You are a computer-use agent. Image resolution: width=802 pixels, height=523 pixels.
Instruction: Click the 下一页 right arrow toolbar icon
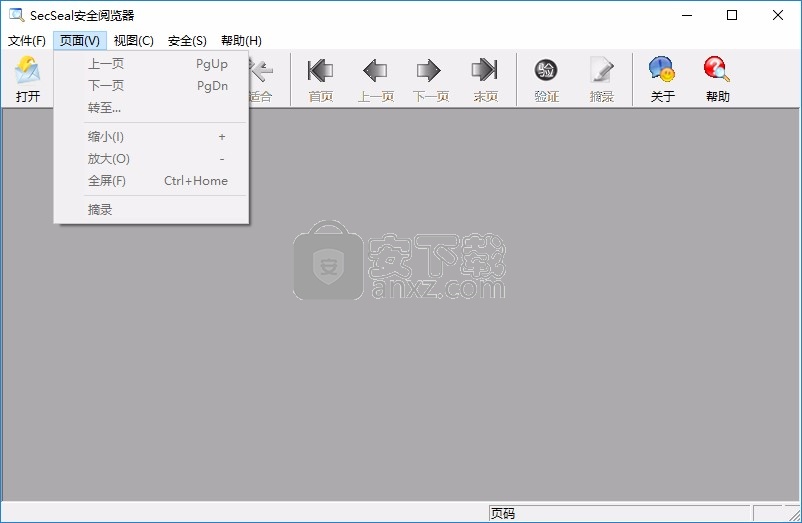[429, 71]
